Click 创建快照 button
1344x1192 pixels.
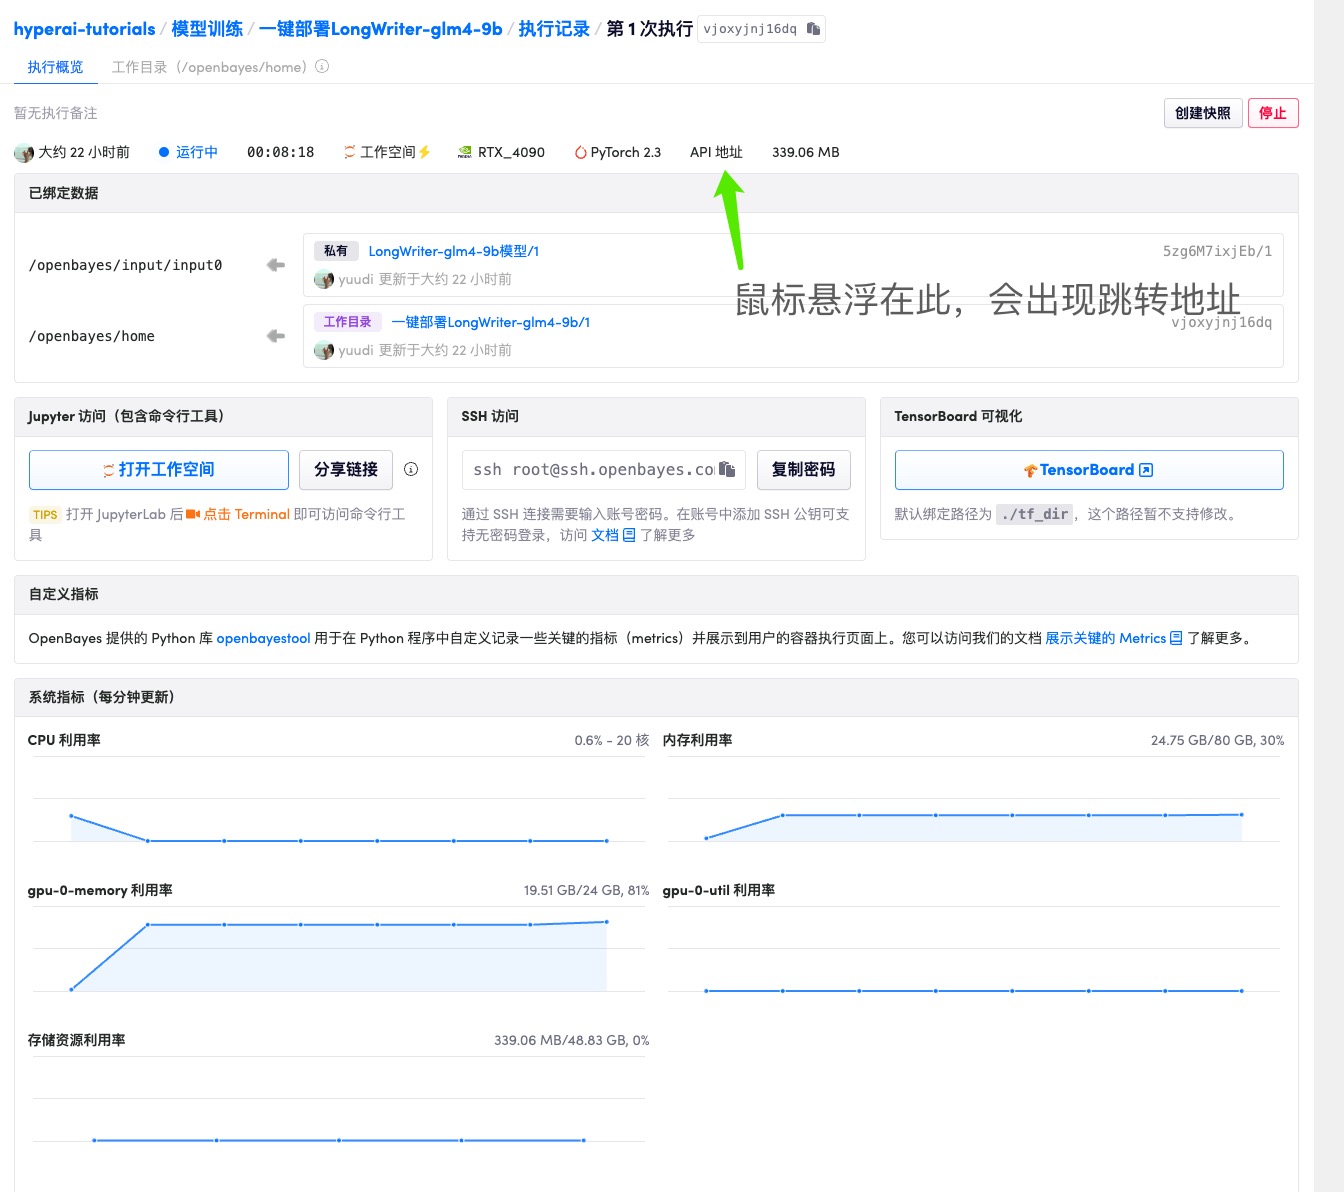(1203, 113)
